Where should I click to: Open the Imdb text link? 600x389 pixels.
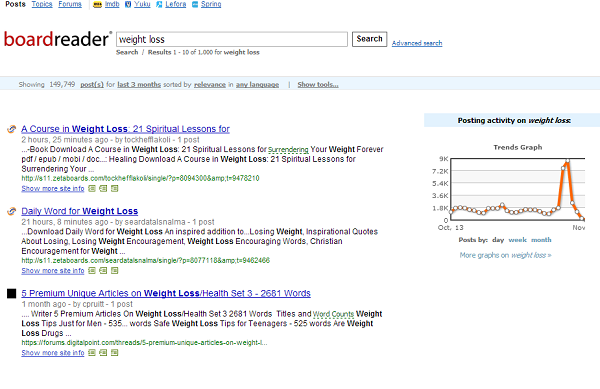click(112, 4)
